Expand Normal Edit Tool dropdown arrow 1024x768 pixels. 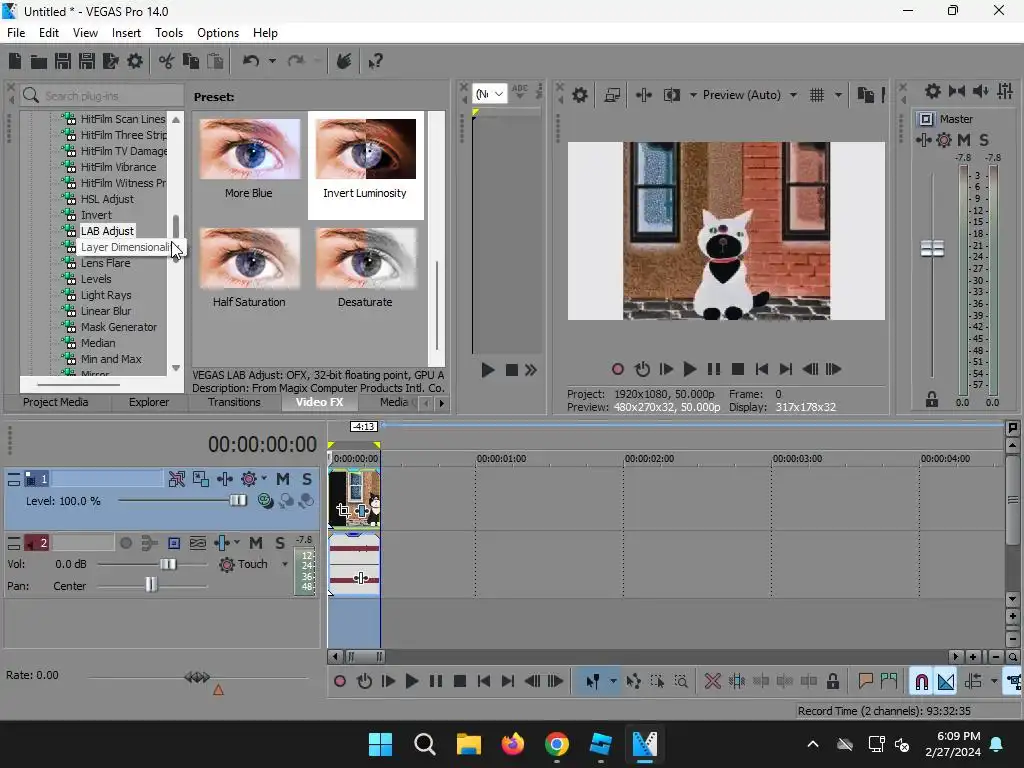613,682
